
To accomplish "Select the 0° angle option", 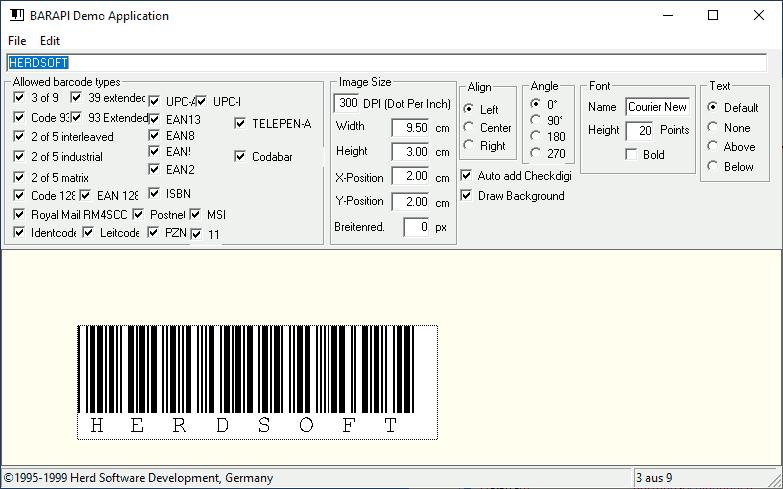I will [535, 104].
